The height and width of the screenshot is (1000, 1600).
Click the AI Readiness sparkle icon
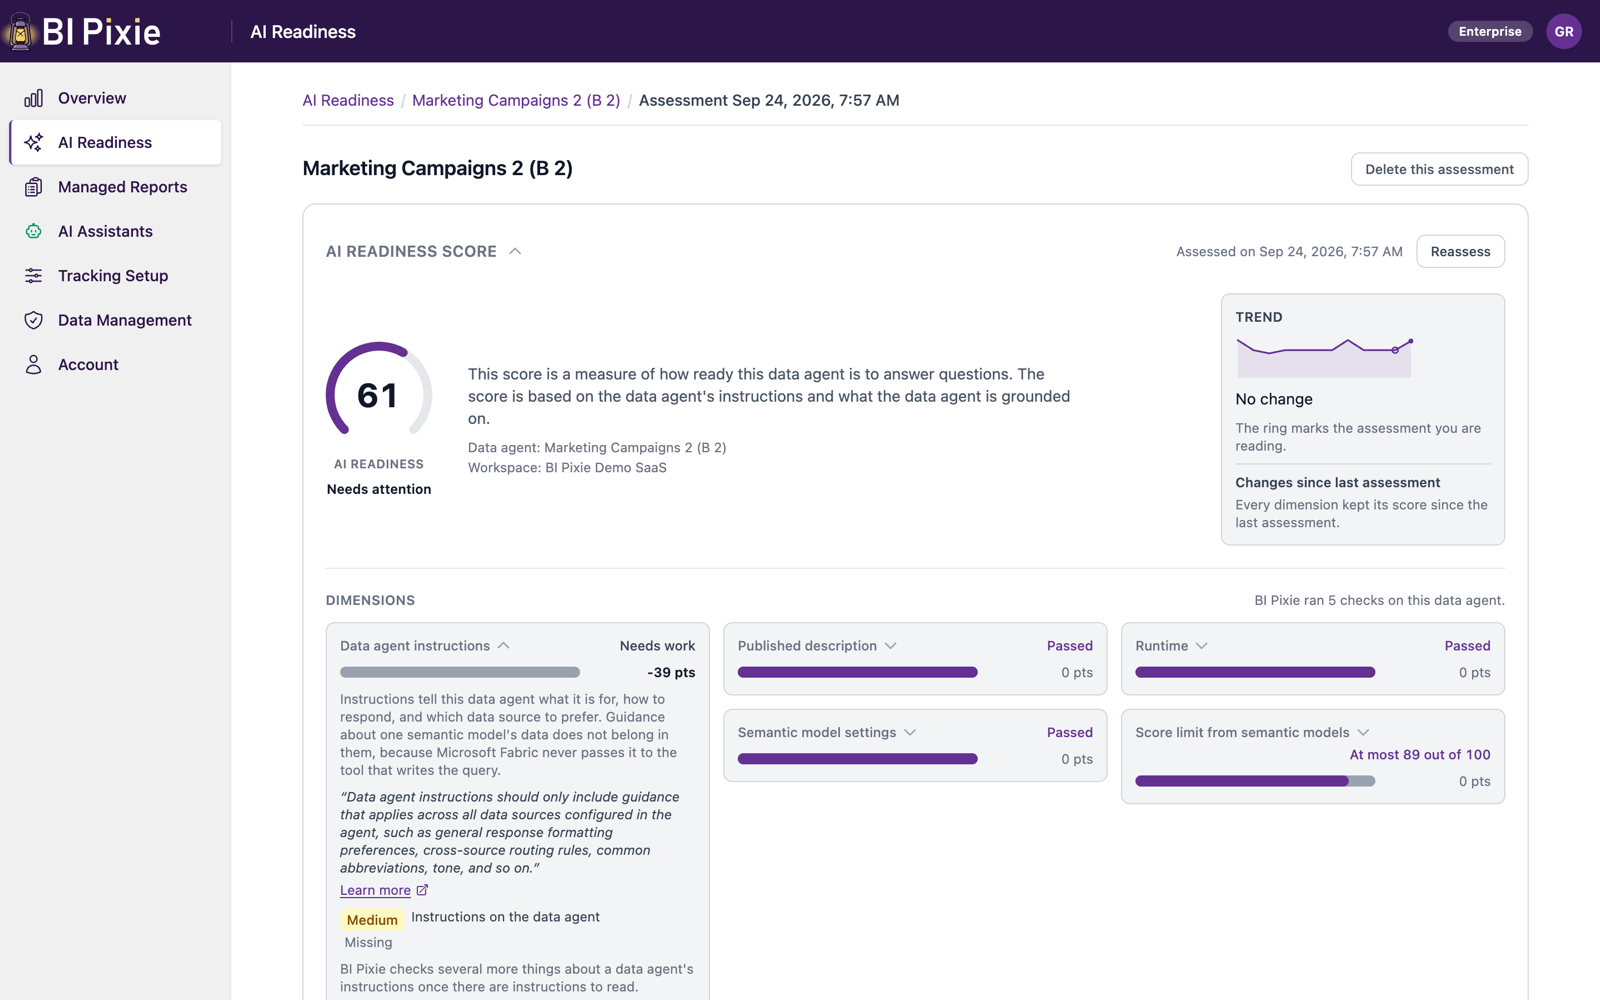[34, 142]
